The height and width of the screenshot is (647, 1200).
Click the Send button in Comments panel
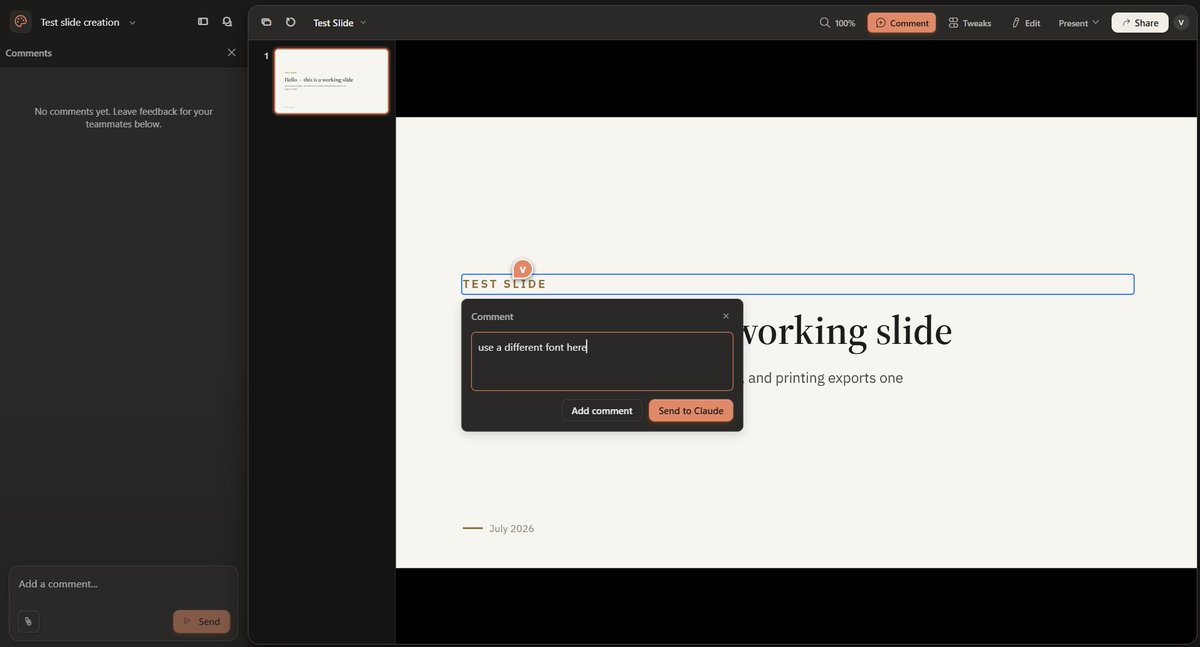201,621
